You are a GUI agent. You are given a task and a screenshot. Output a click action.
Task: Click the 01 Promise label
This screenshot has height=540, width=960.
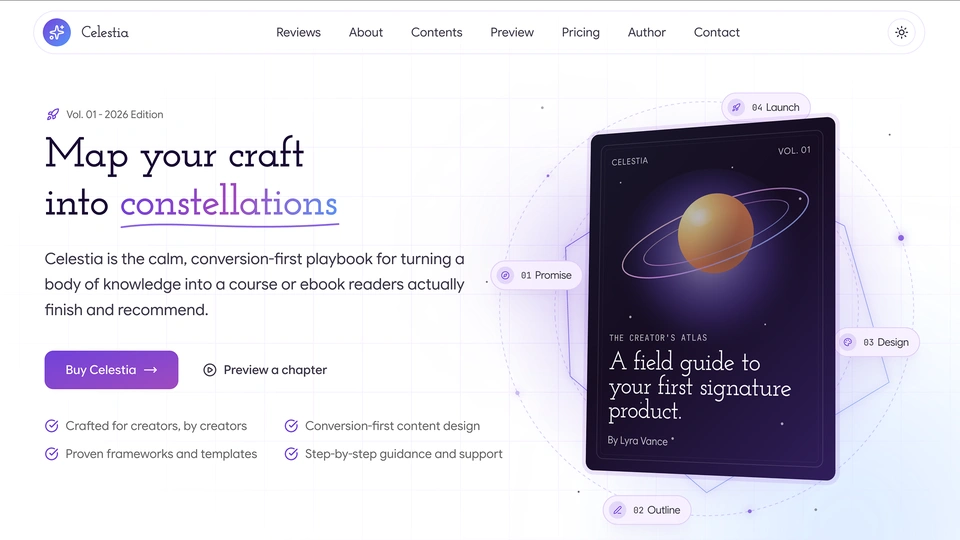point(546,276)
